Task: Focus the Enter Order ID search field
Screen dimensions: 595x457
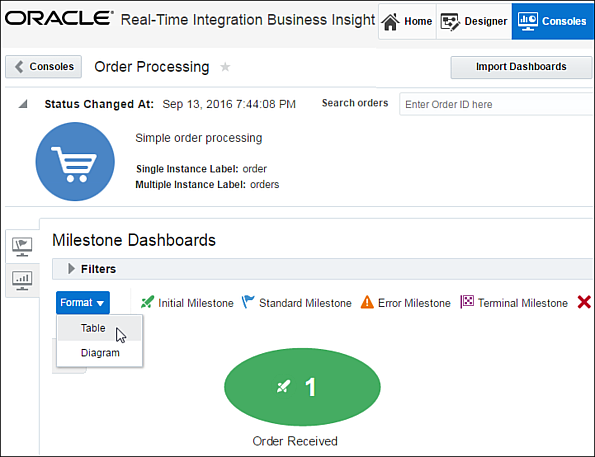Action: point(497,104)
